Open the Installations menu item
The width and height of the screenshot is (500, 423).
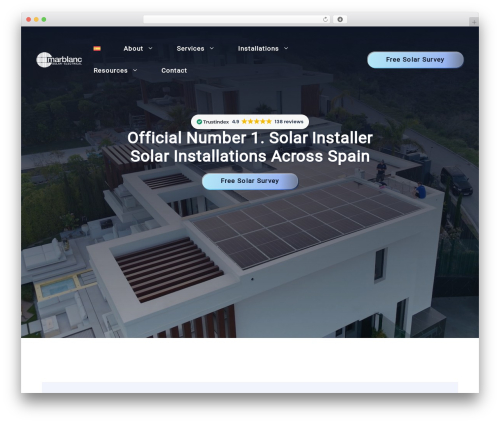(258, 49)
